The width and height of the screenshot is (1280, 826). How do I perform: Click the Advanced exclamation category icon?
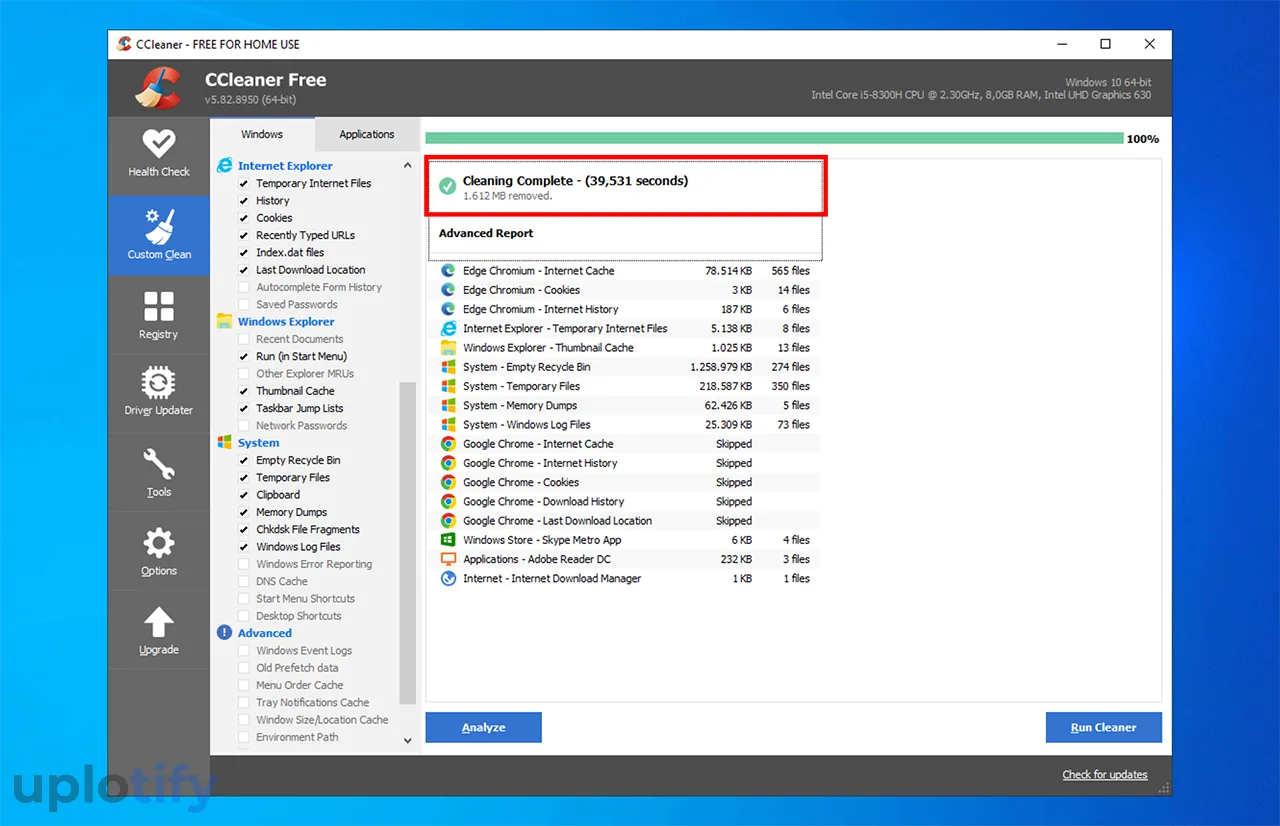225,633
